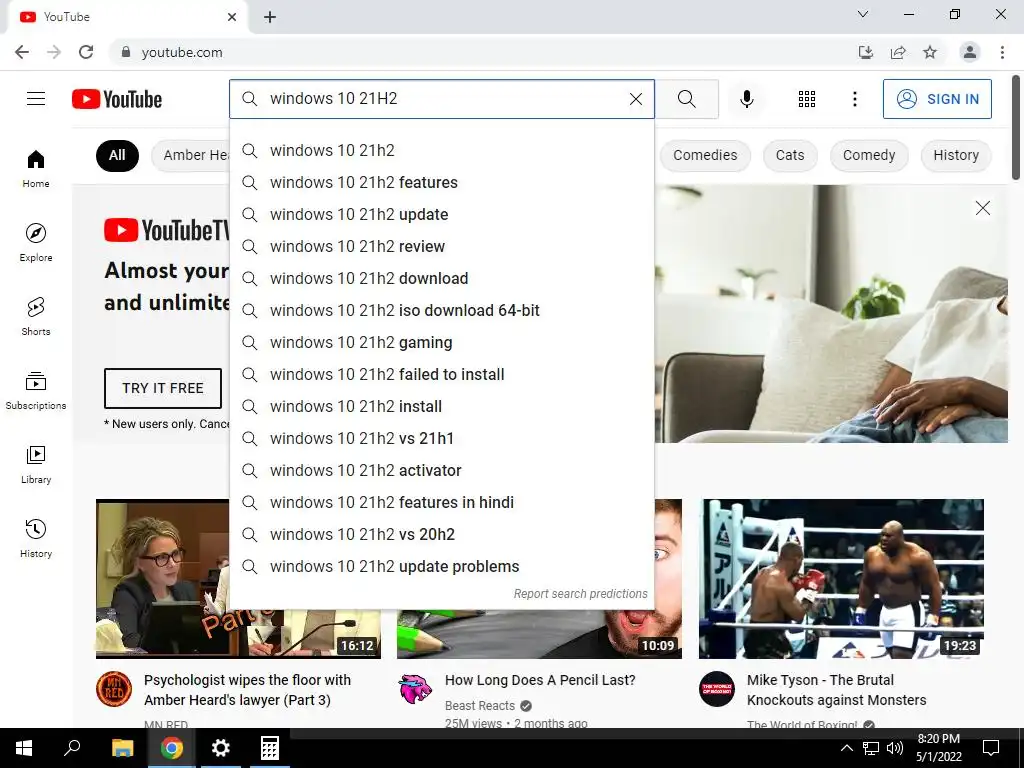This screenshot has width=1024, height=768.
Task: Choose suggestion "windows 10 21h2 review"
Action: point(441,246)
